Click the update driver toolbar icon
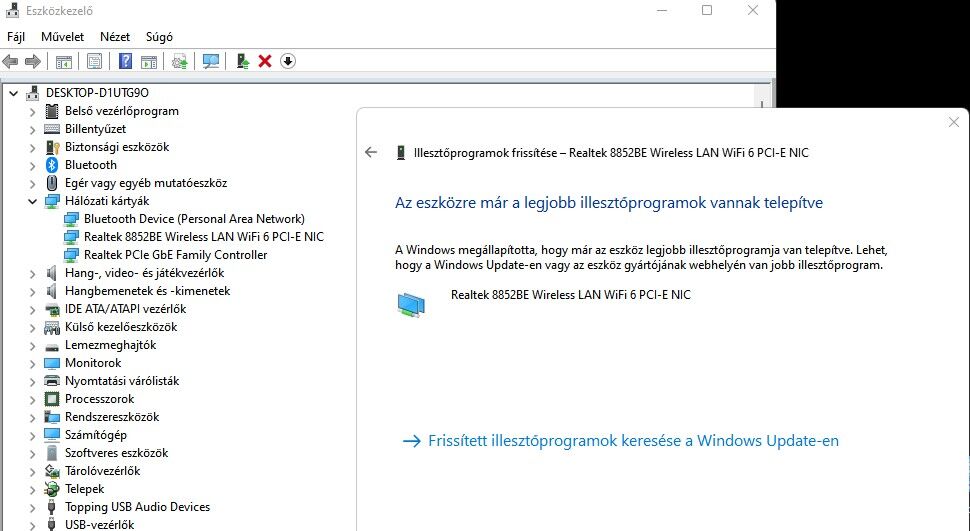This screenshot has width=970, height=531. pyautogui.click(x=179, y=61)
